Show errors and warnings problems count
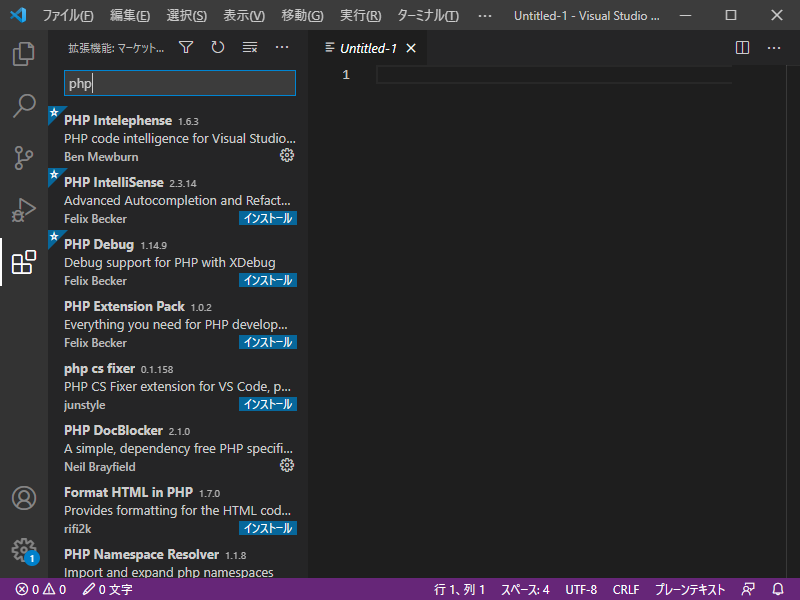The image size is (800, 600). pyautogui.click(x=41, y=589)
